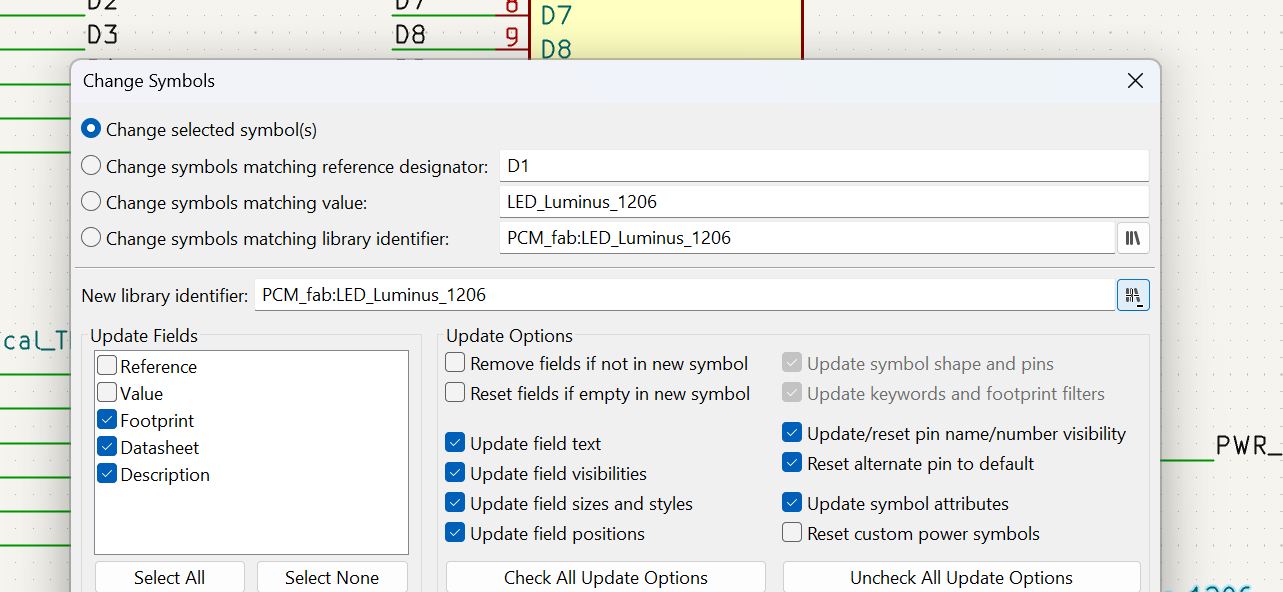Image resolution: width=1283 pixels, height=592 pixels.
Task: Uncheck the Description field
Action: click(x=107, y=473)
